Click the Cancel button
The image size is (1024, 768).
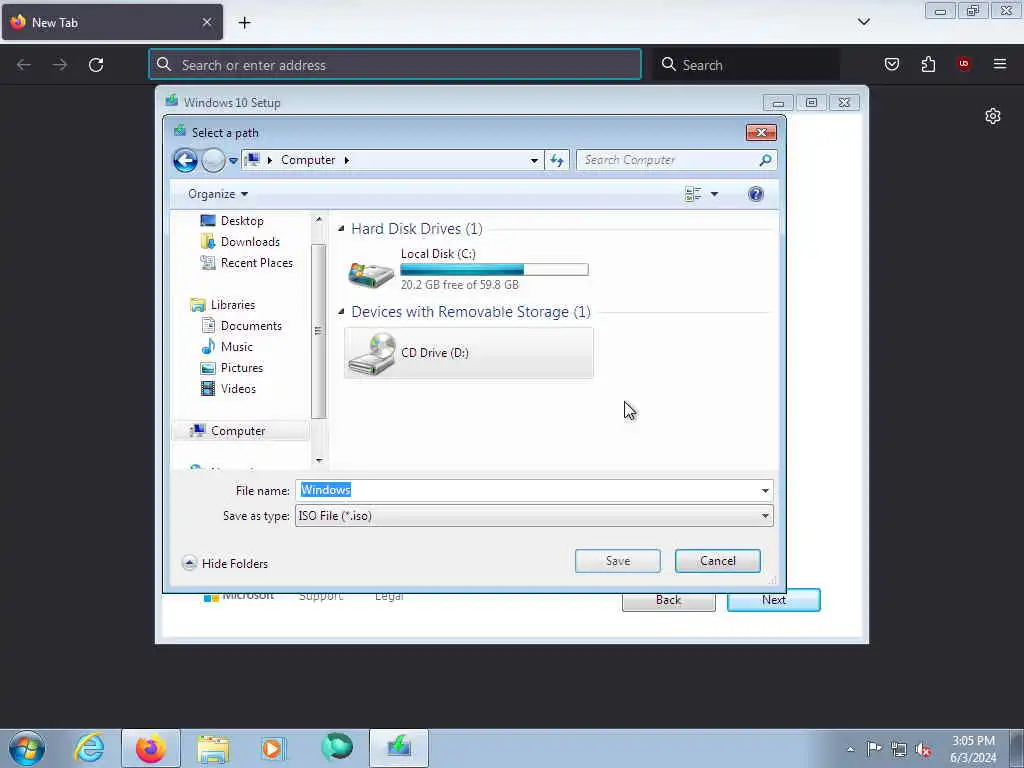[718, 561]
